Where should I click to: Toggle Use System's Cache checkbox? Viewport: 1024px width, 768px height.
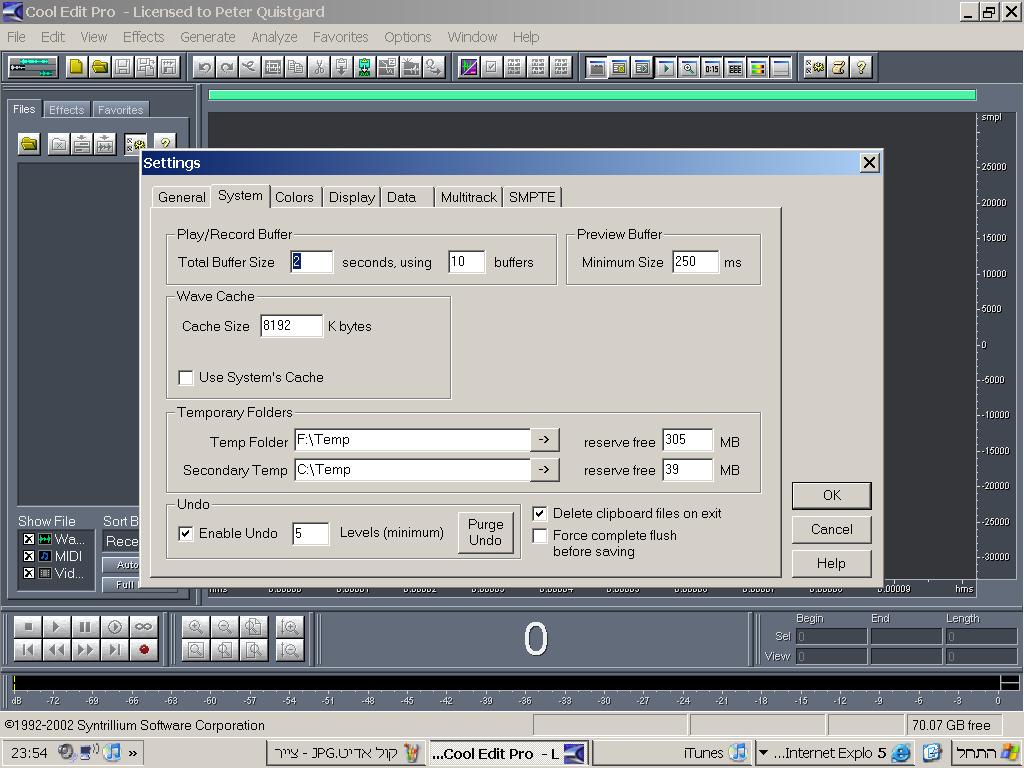point(185,377)
